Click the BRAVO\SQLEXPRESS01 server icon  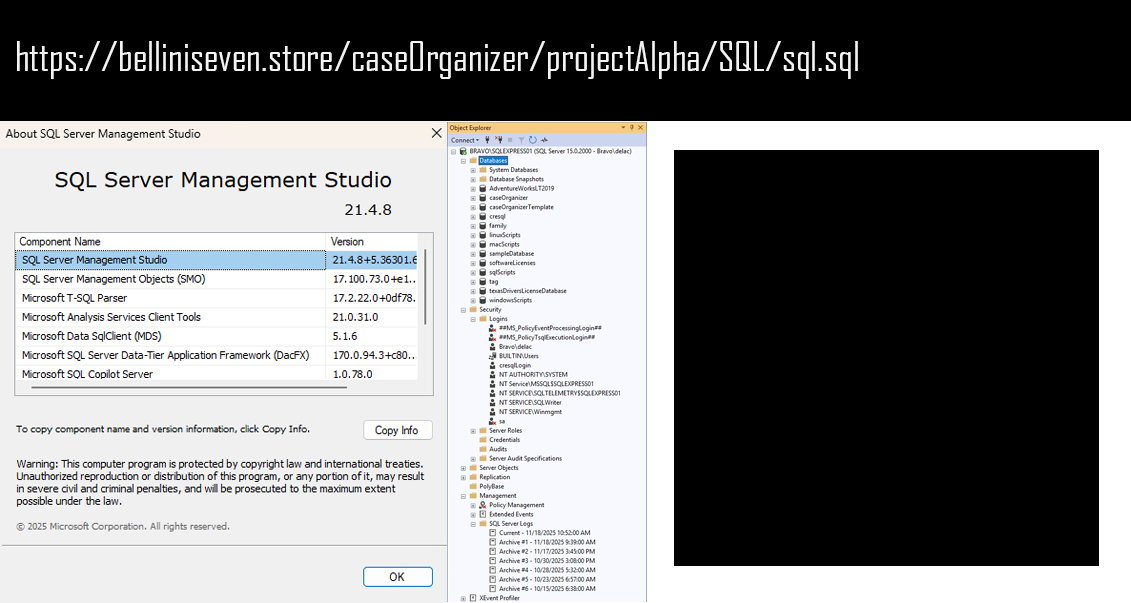463,151
